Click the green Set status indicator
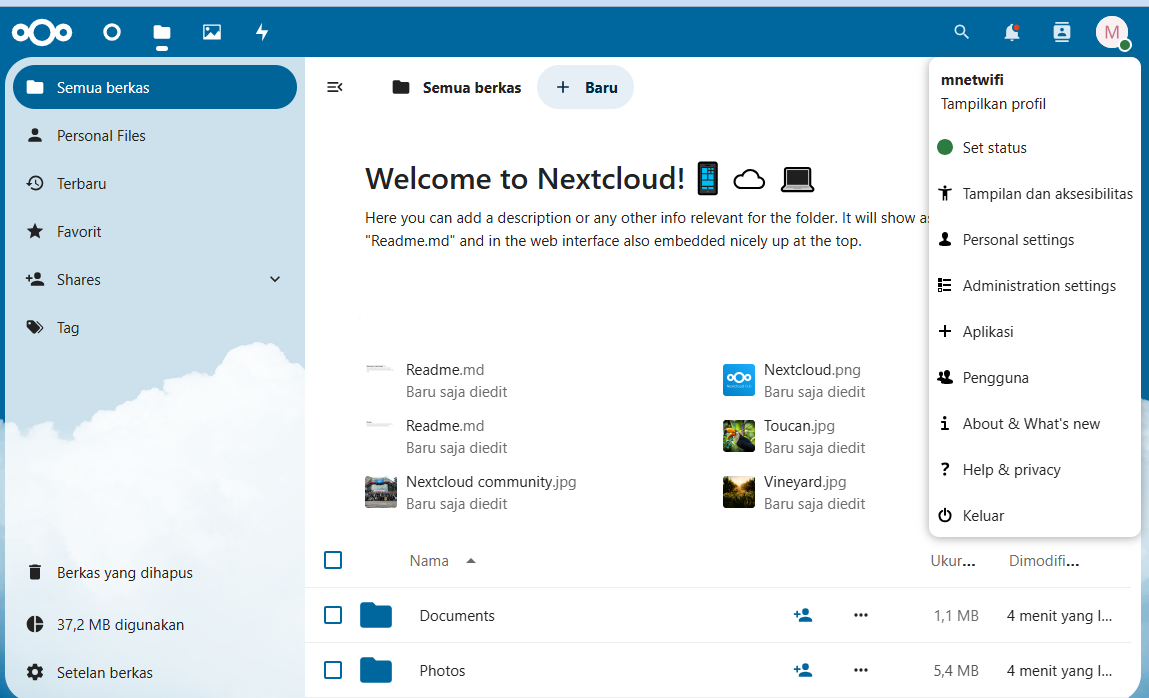The image size is (1149, 698). 944,147
